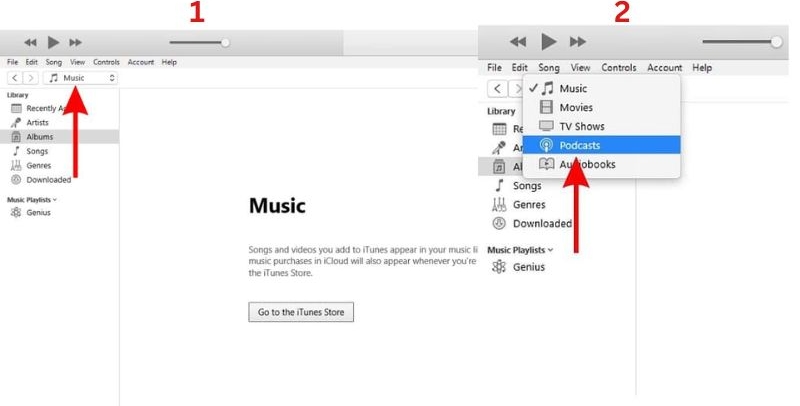Open the Account menu in the step 2 window

[x=664, y=68]
